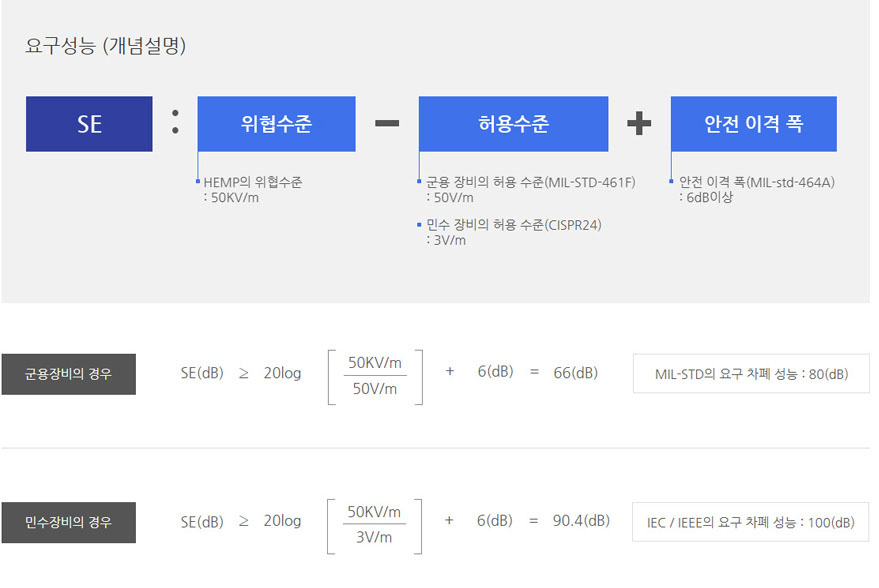The width and height of the screenshot is (879, 588).
Task: Click the HEMP의 위협수준 bullet text
Action: point(252,189)
